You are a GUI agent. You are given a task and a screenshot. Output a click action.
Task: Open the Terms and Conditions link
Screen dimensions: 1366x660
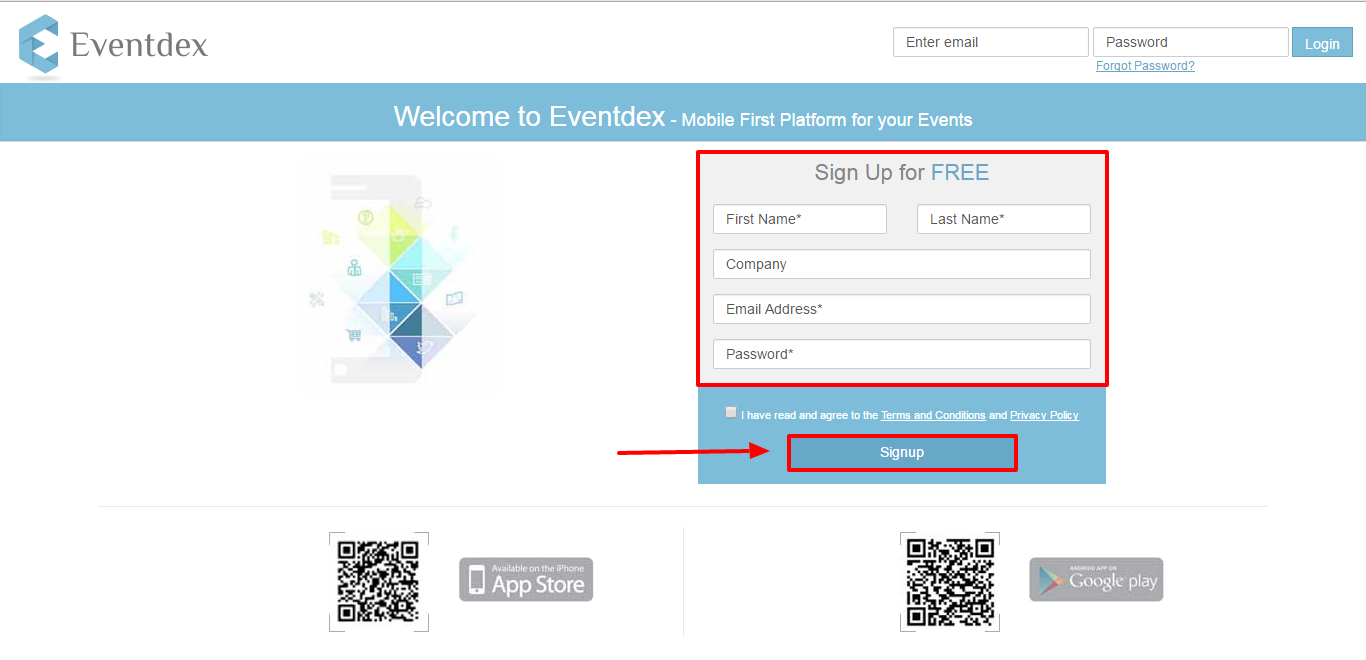pyautogui.click(x=933, y=415)
